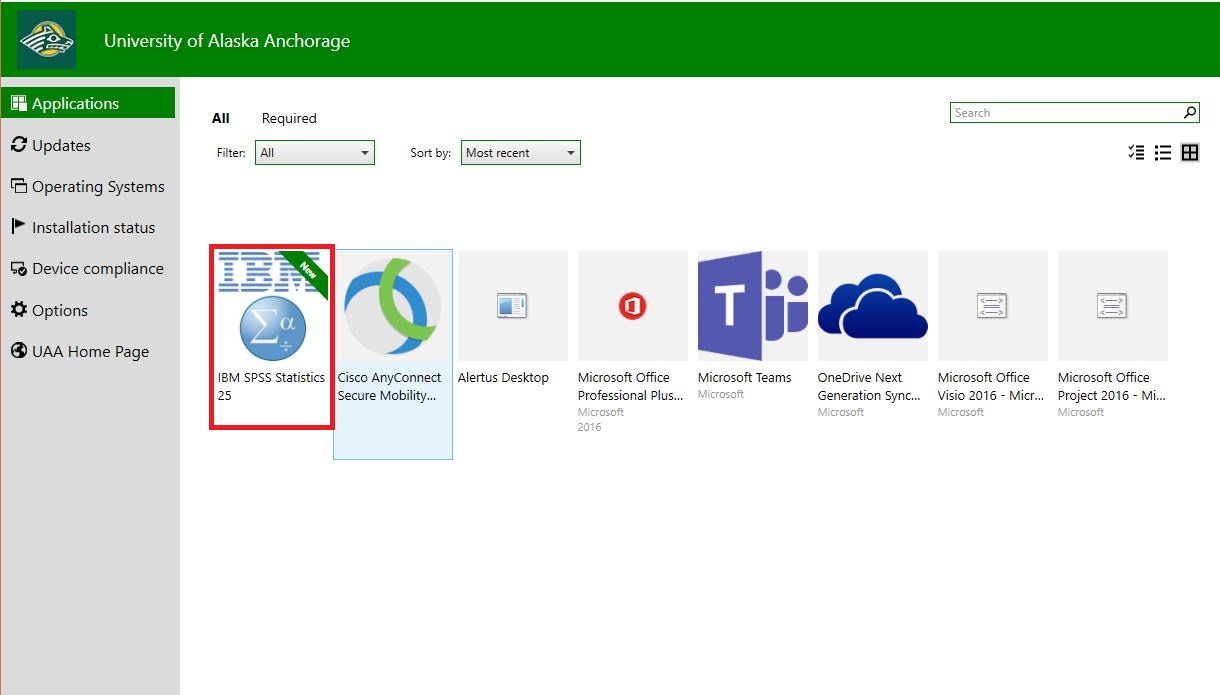Go to Updates in the sidebar
This screenshot has width=1220, height=695.
click(x=61, y=145)
